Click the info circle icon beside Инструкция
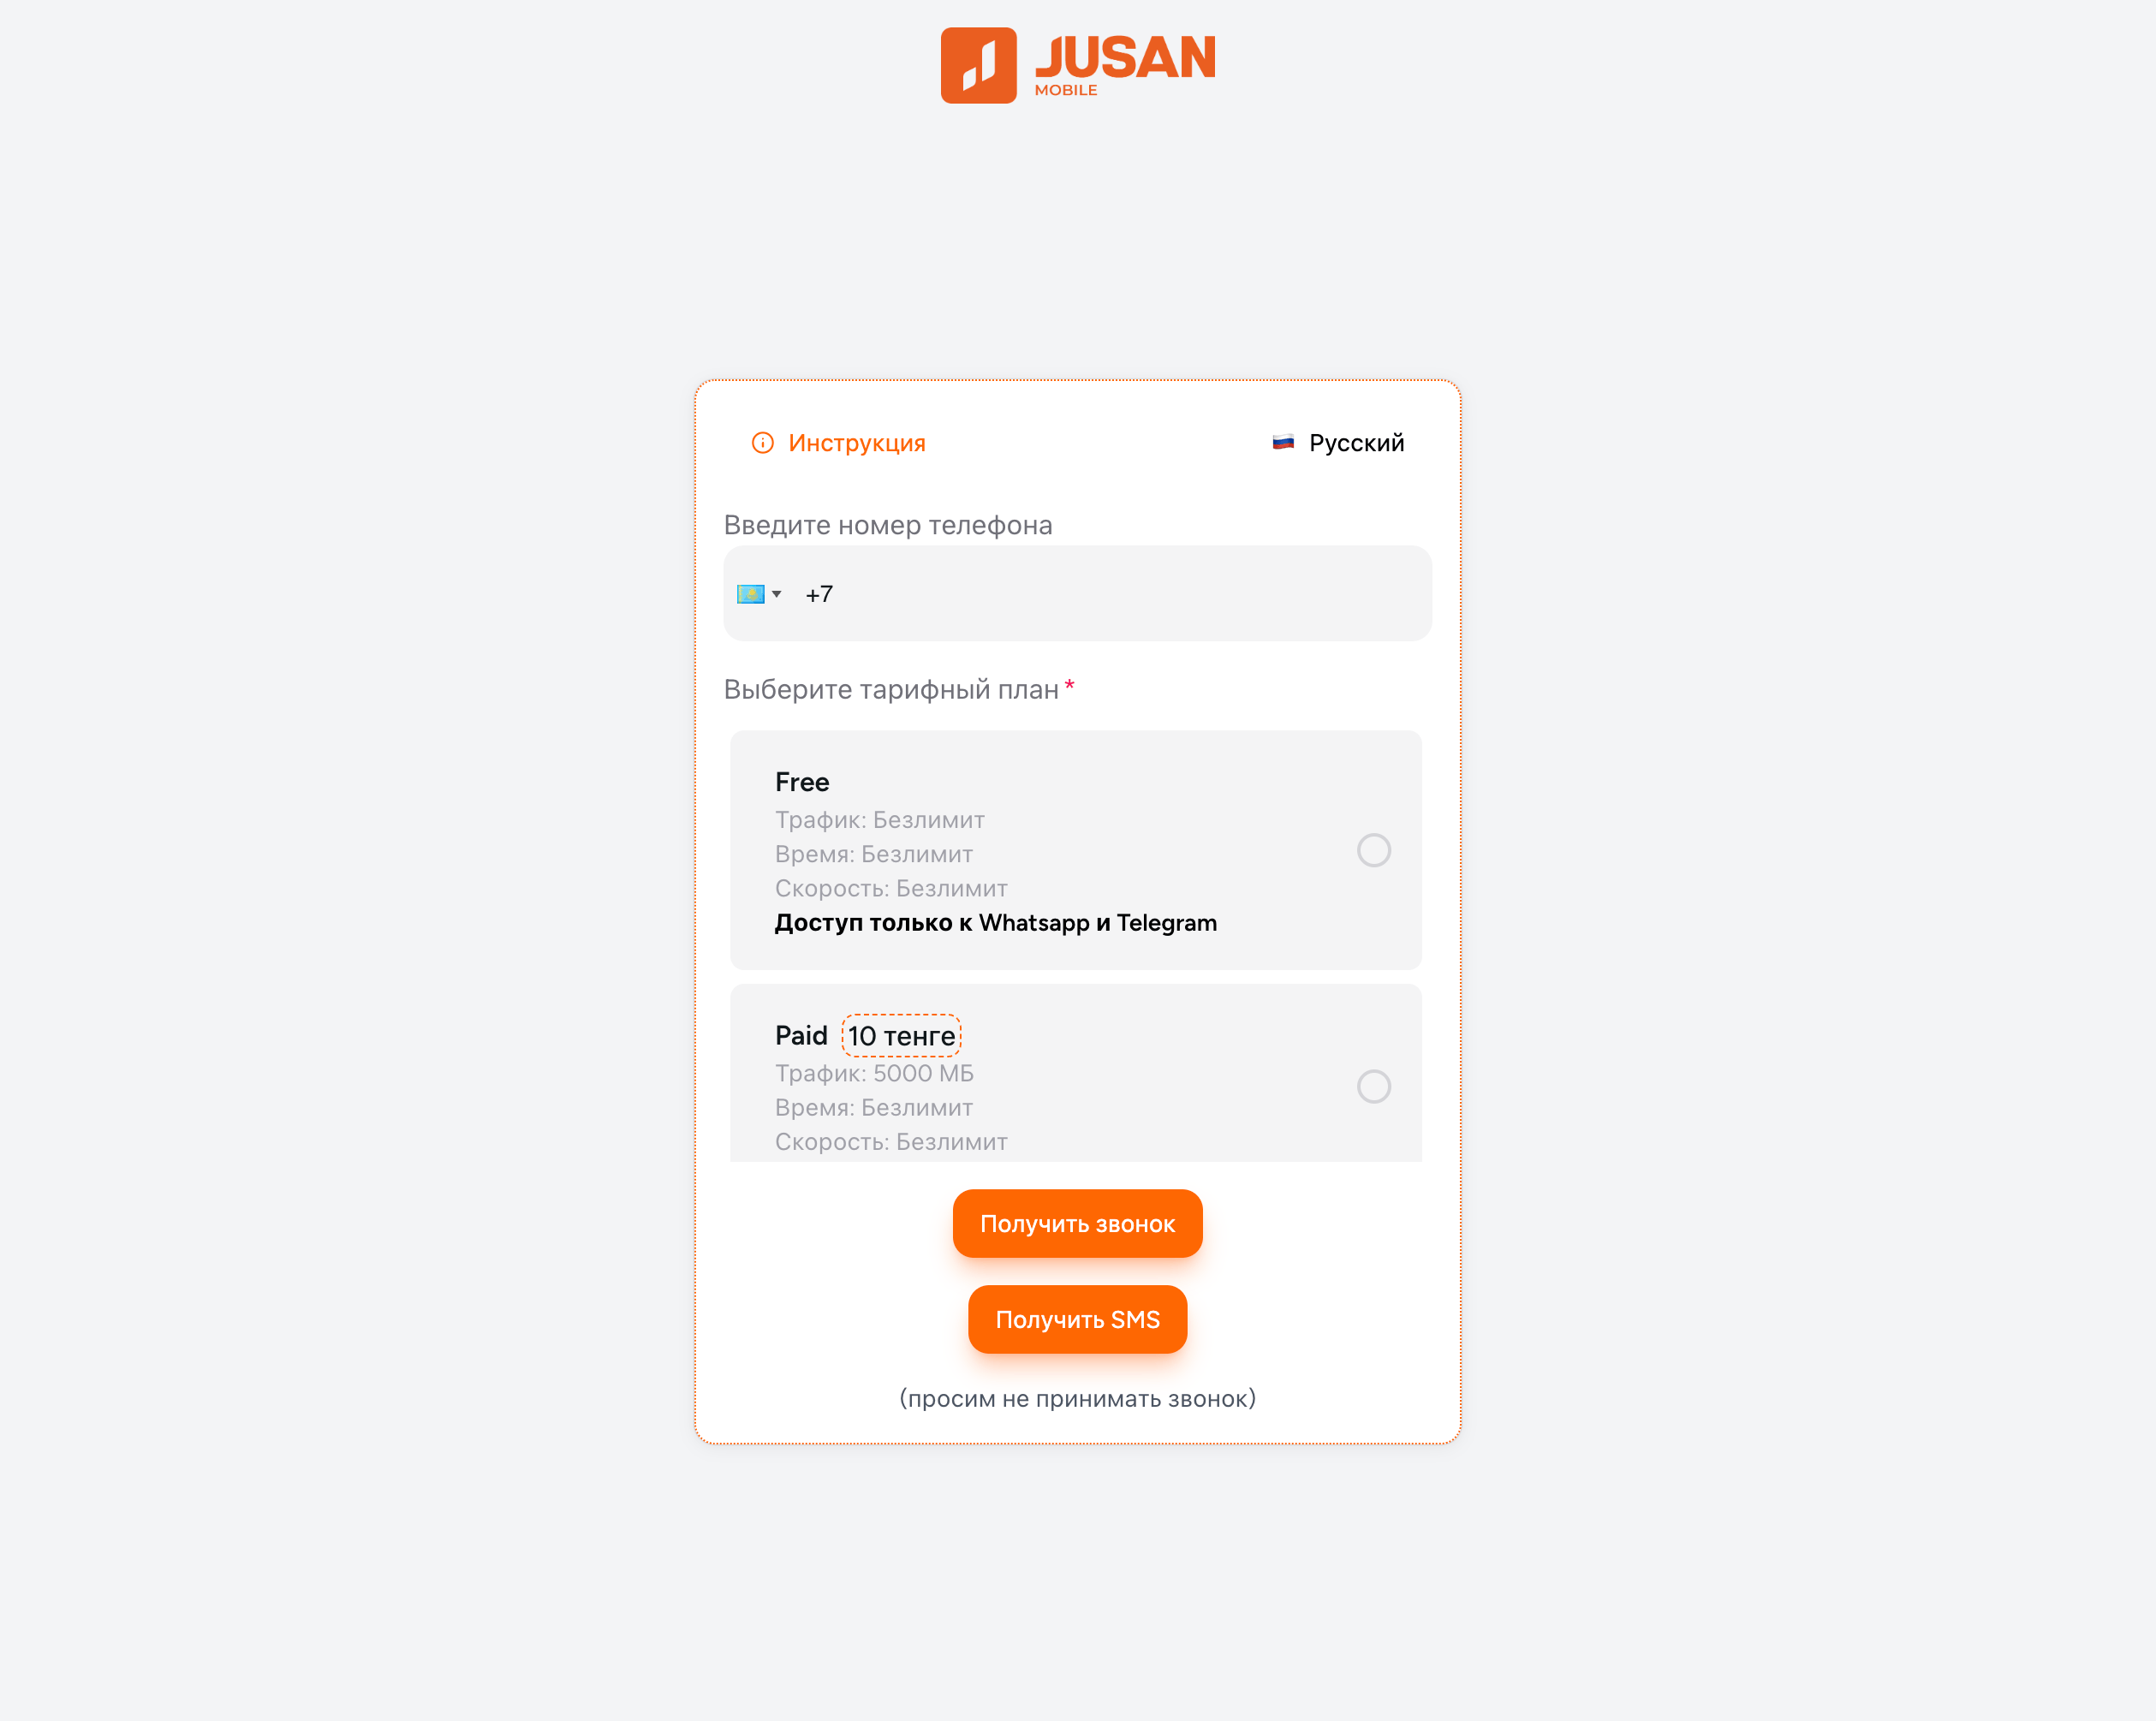The height and width of the screenshot is (1721, 2156). click(x=762, y=443)
